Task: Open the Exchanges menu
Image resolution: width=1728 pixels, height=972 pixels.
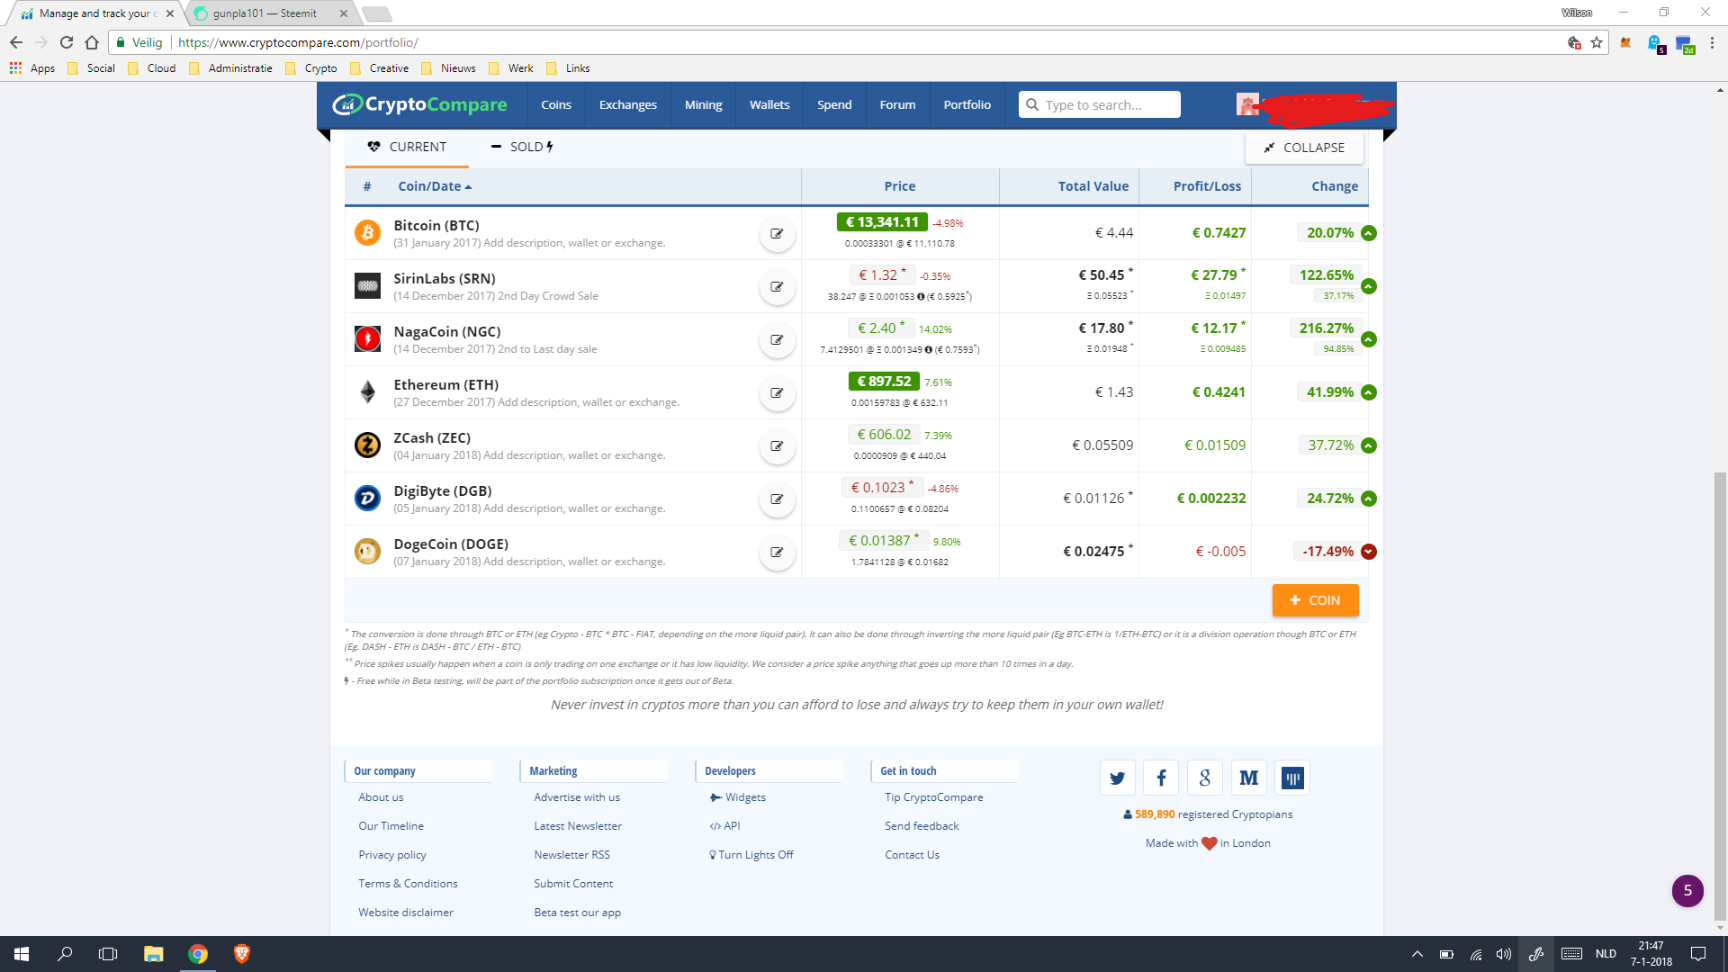Action: [628, 104]
